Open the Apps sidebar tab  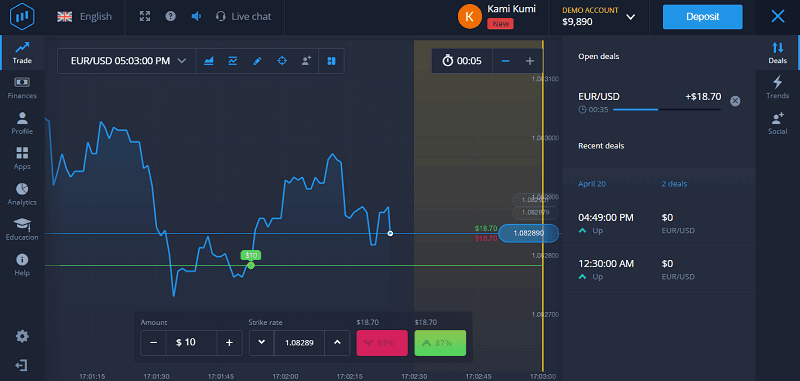coord(22,159)
